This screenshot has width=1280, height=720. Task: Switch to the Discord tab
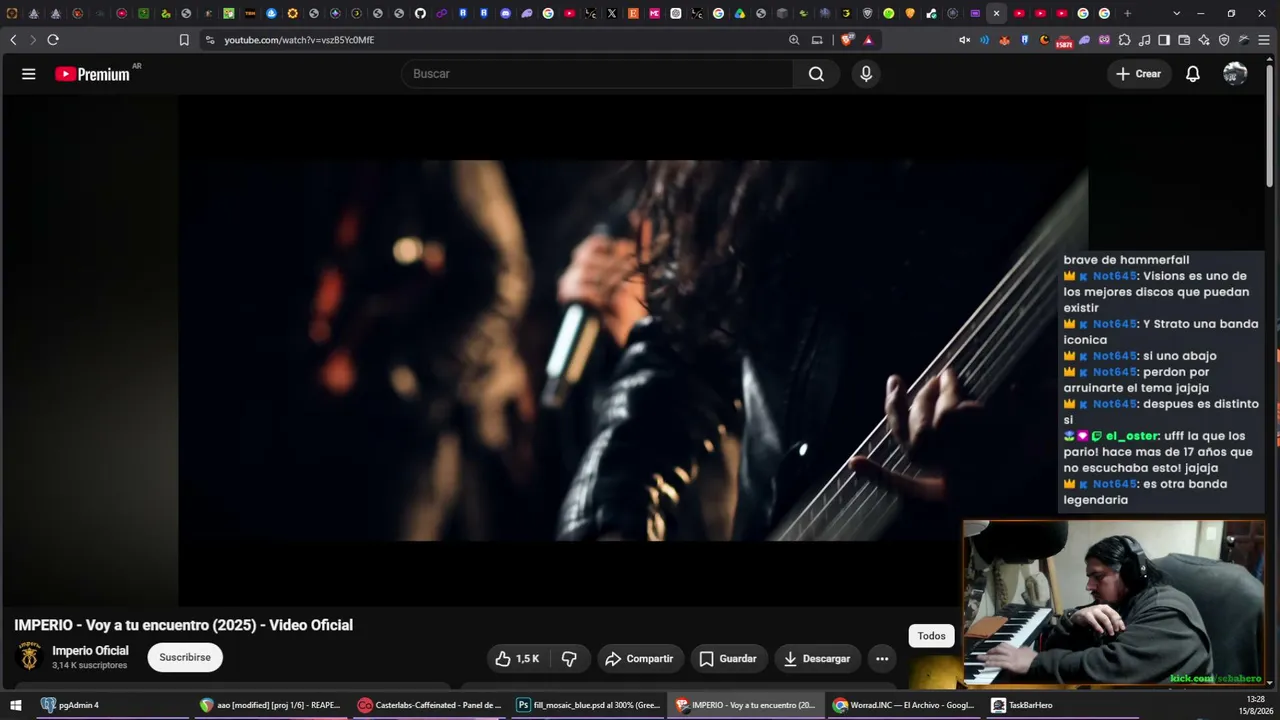(505, 13)
